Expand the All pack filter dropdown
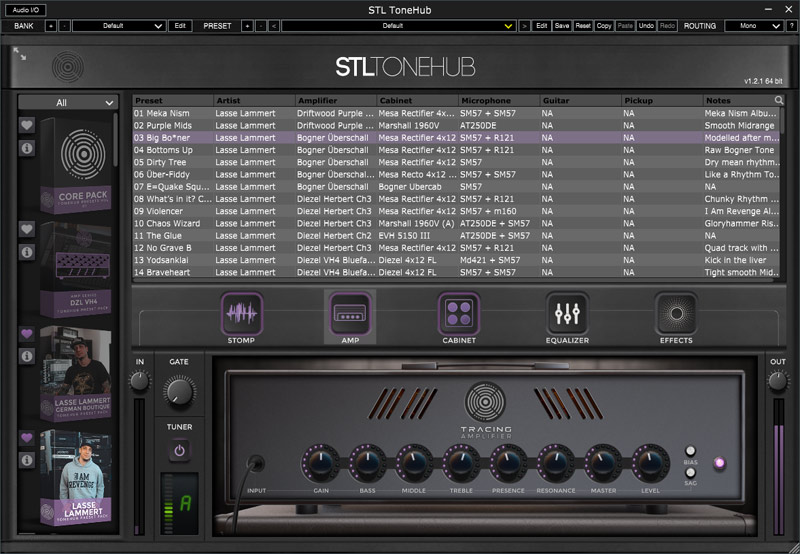 click(x=68, y=102)
